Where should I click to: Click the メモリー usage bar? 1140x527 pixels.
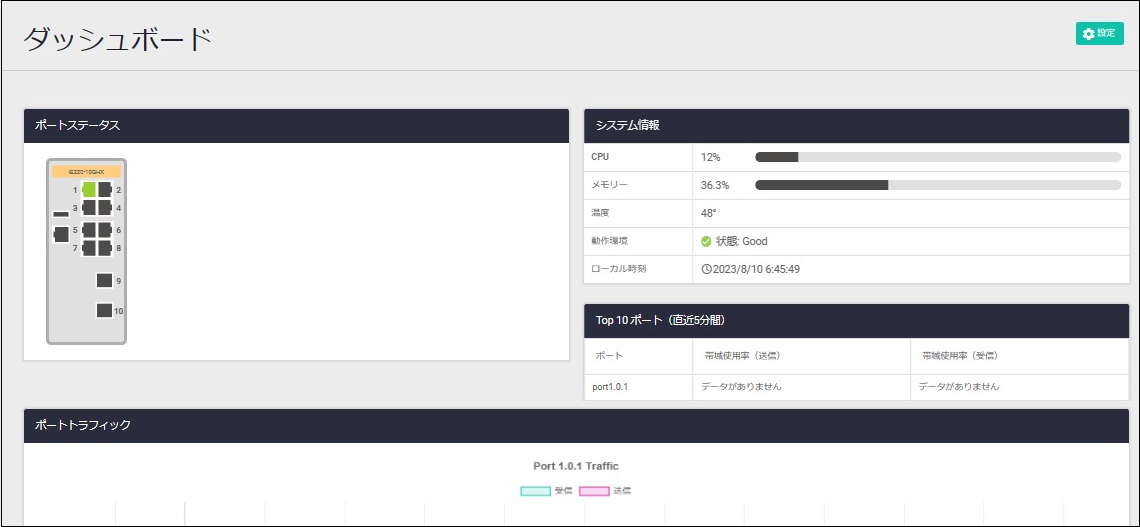point(937,185)
